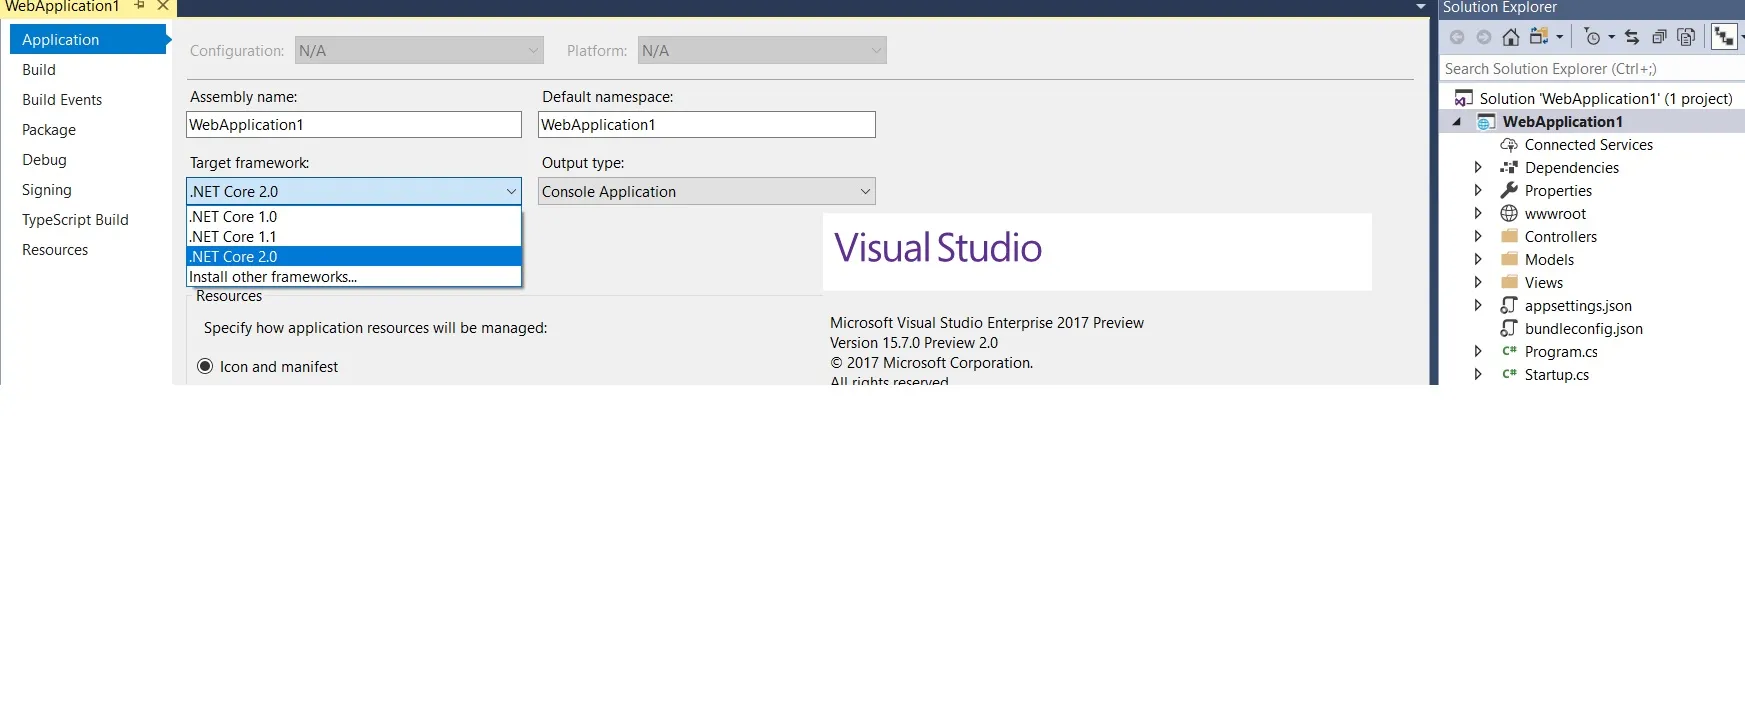Select the Icon and manifest radio button
1745x724 pixels.
pos(205,366)
